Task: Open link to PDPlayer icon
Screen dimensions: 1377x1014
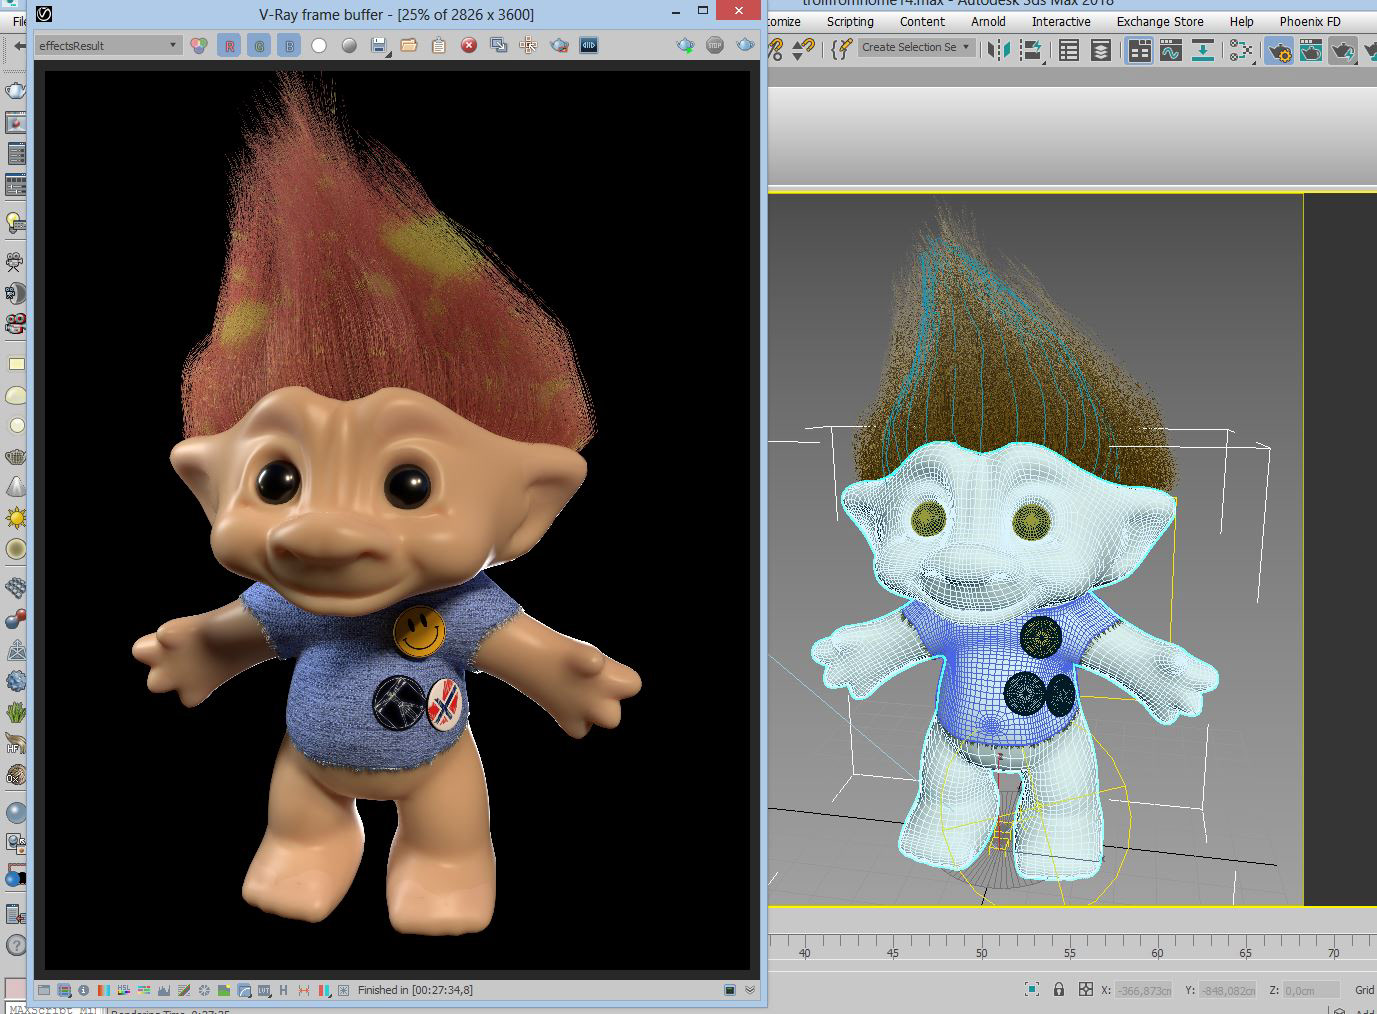Action: pos(589,45)
